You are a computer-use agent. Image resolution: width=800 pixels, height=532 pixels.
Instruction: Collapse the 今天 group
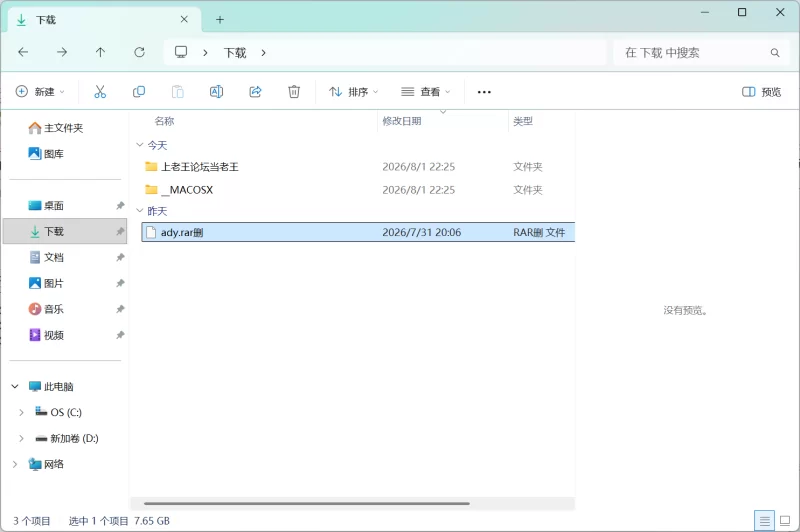(x=140, y=145)
